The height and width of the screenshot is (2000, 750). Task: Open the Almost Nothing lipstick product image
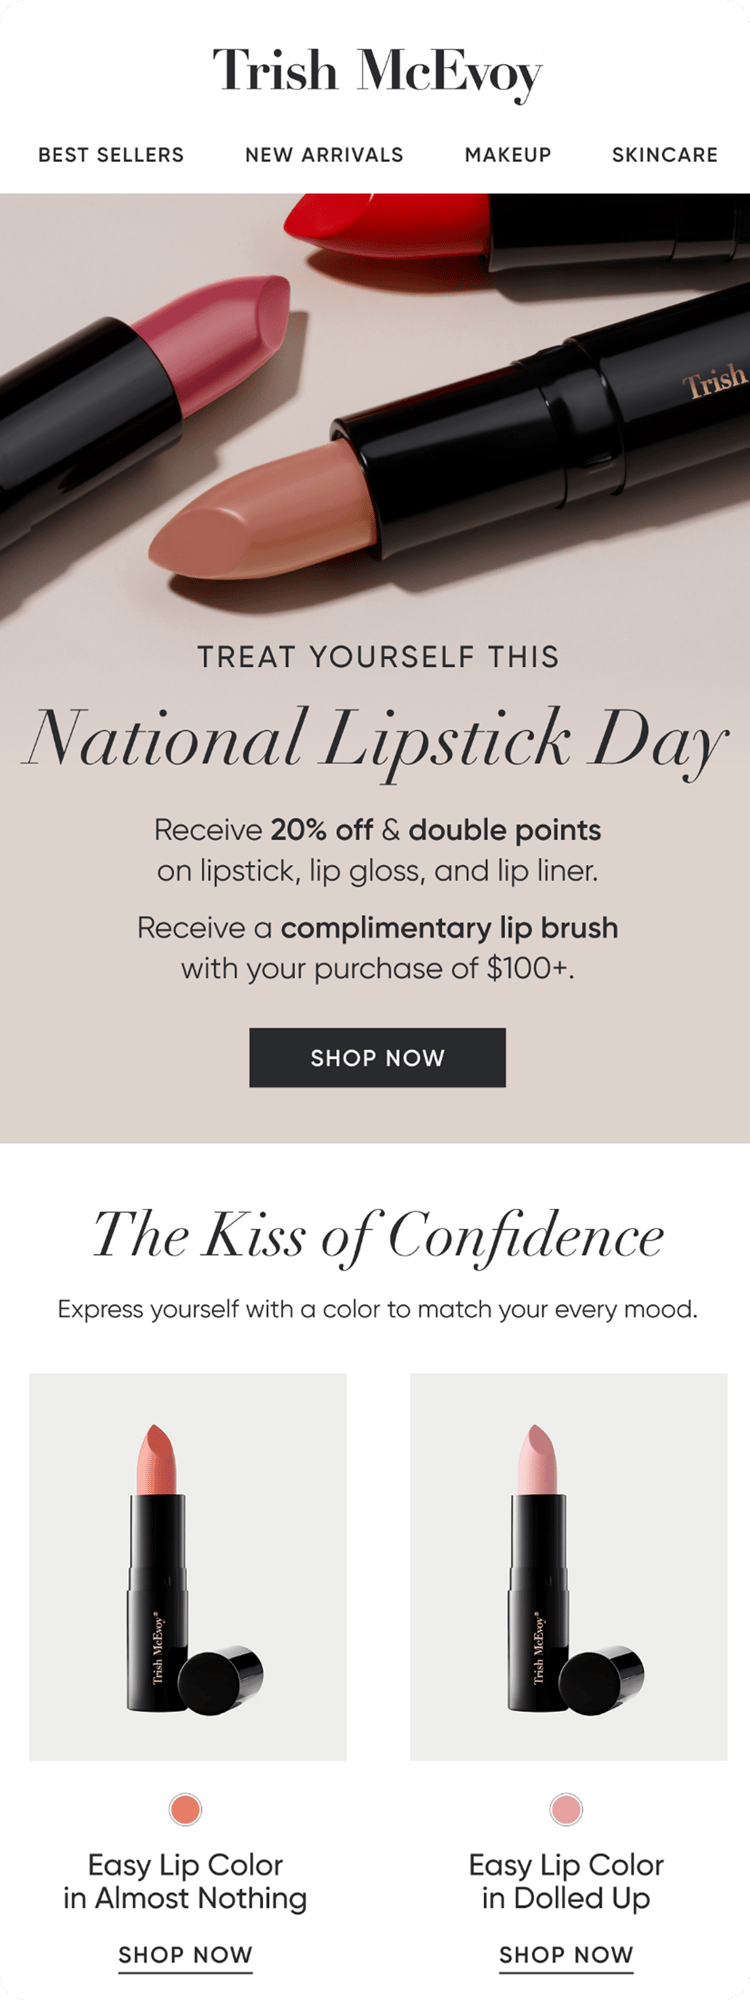point(188,1566)
